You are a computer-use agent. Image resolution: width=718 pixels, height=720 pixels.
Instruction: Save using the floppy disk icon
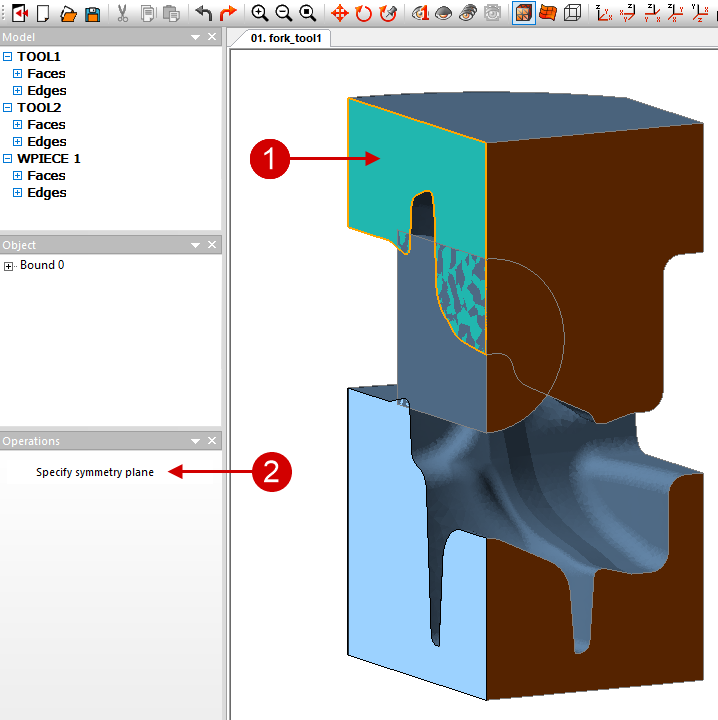click(92, 13)
